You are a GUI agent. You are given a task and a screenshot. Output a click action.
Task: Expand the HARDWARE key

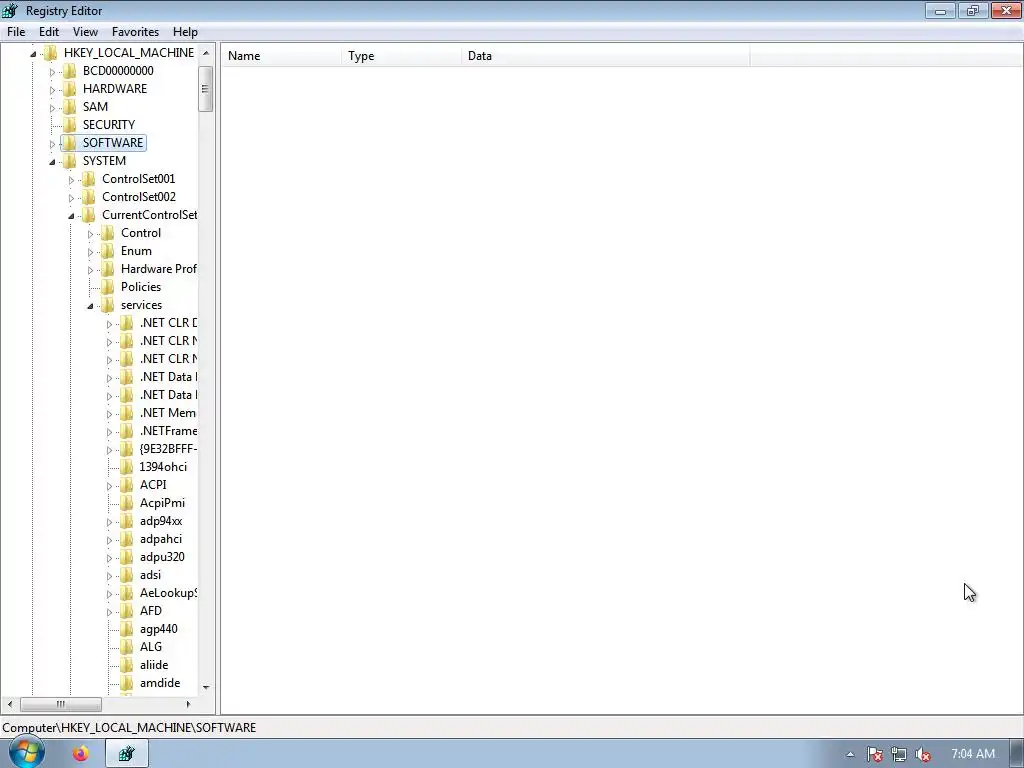[x=52, y=89]
